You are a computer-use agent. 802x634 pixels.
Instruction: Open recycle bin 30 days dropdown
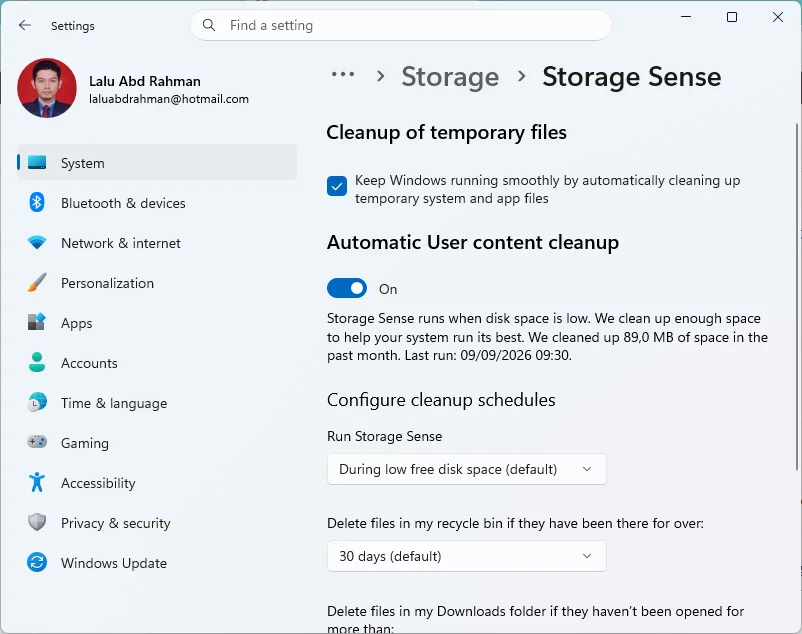click(x=466, y=556)
